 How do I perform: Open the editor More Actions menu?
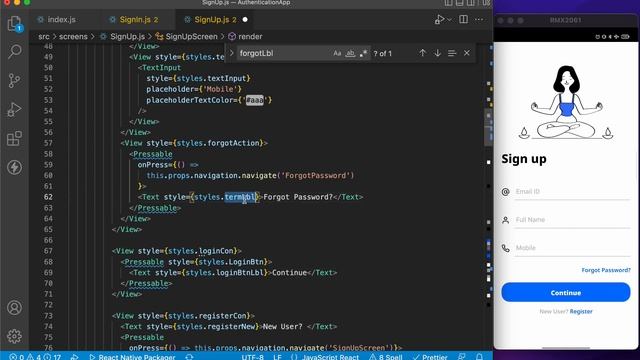pyautogui.click(x=479, y=19)
